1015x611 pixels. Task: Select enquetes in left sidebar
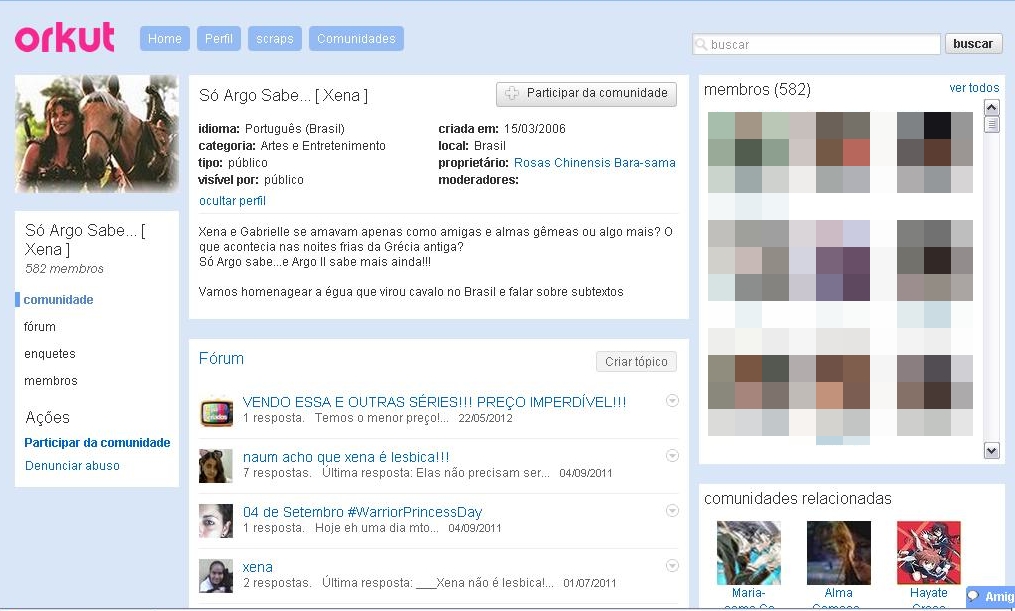point(50,354)
